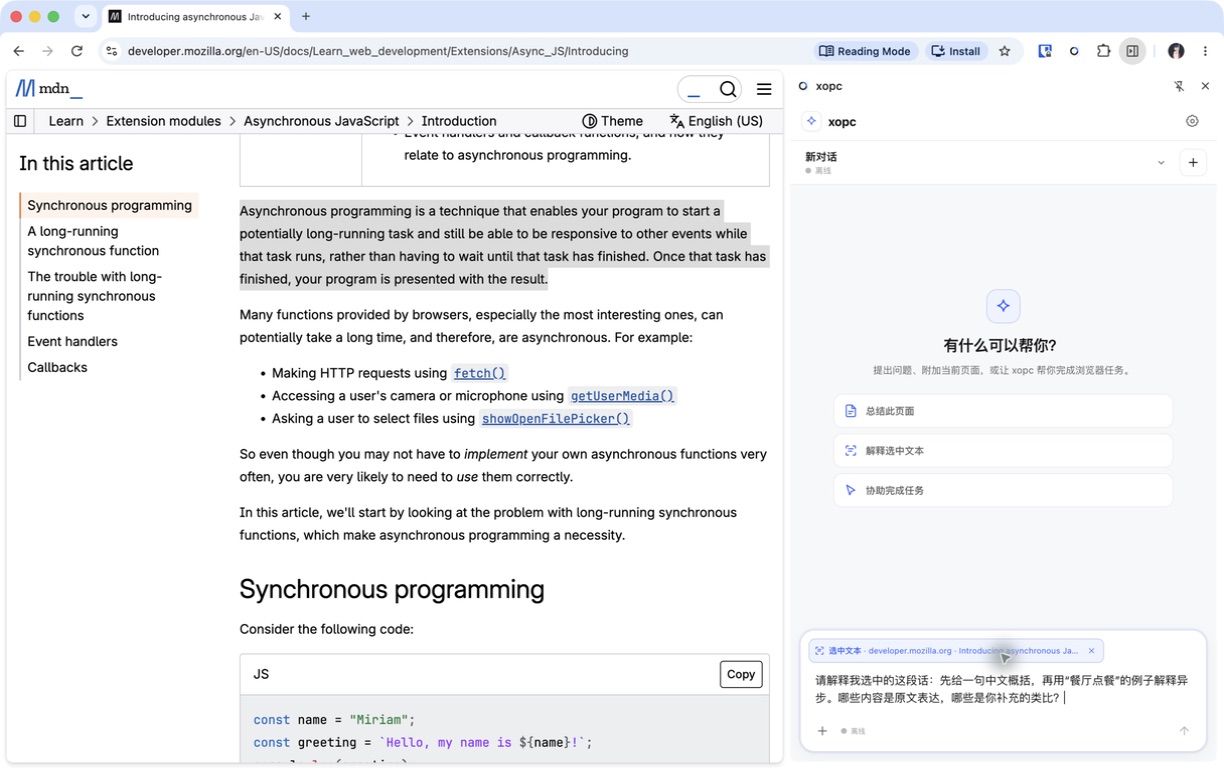1224x768 pixels.
Task: Copy the JS code sample
Action: [x=741, y=674]
